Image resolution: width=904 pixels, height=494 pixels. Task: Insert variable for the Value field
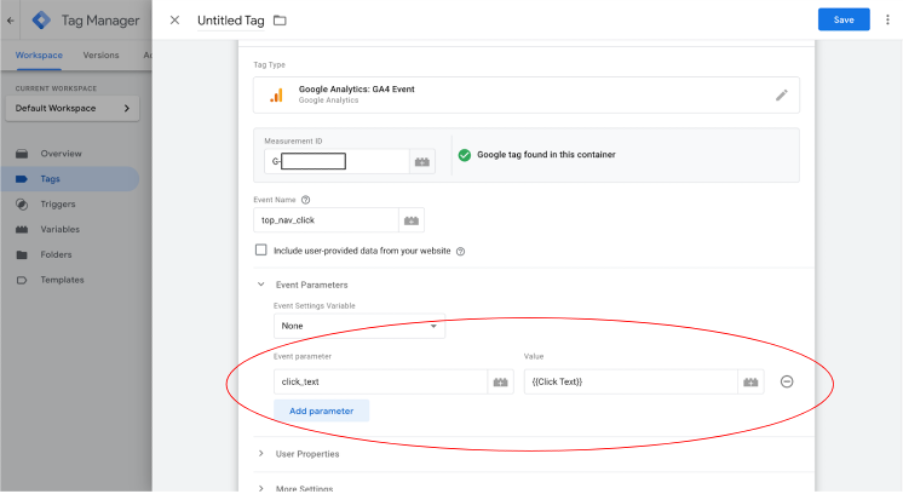point(751,382)
